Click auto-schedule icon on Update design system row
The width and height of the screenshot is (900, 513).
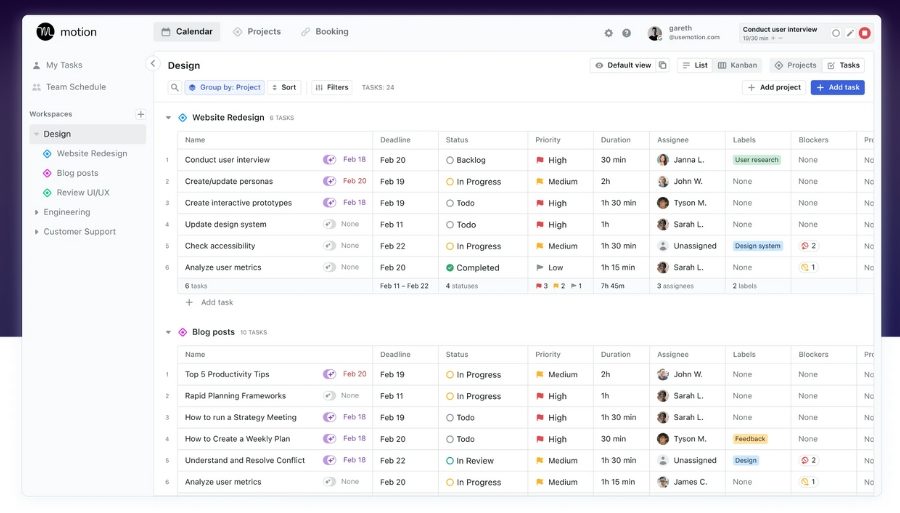click(329, 224)
